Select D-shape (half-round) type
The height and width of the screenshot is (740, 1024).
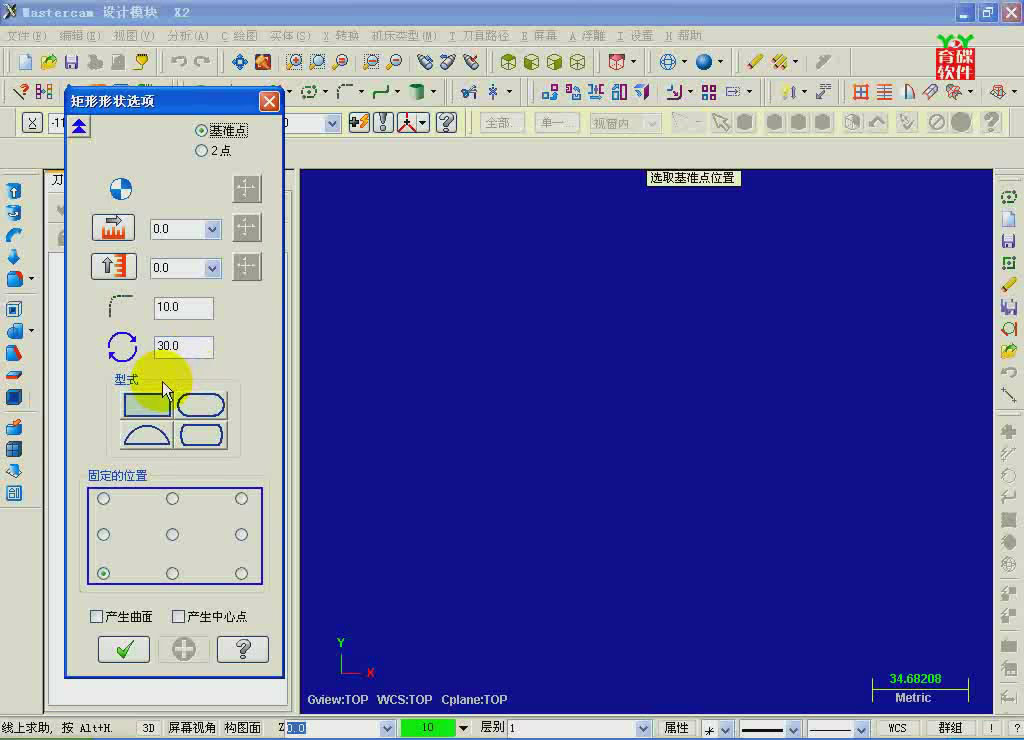click(147, 435)
